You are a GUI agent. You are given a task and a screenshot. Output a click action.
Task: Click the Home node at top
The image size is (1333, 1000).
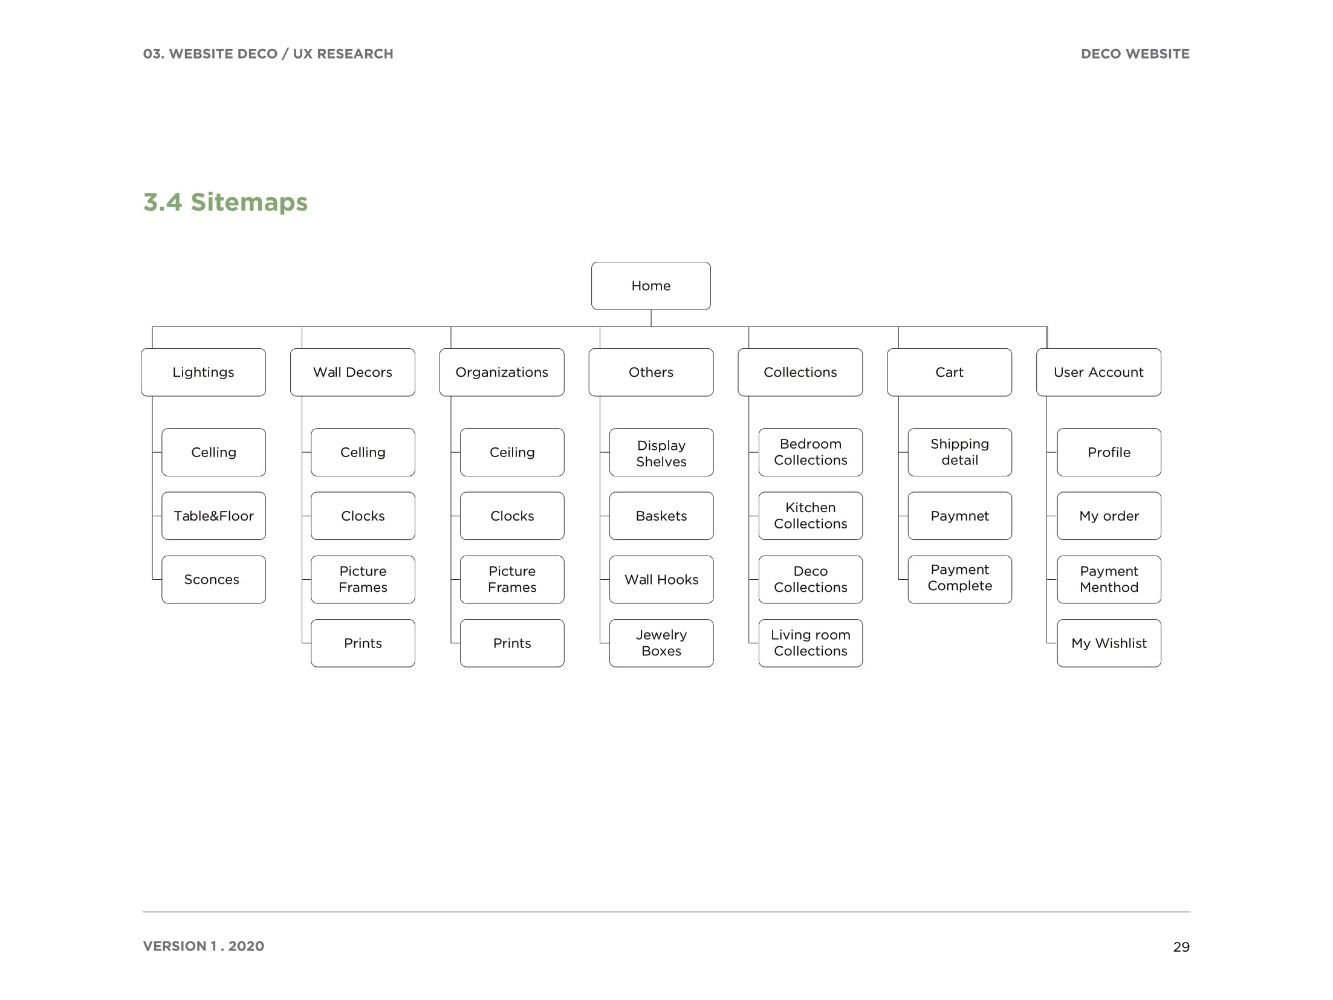[x=651, y=286]
